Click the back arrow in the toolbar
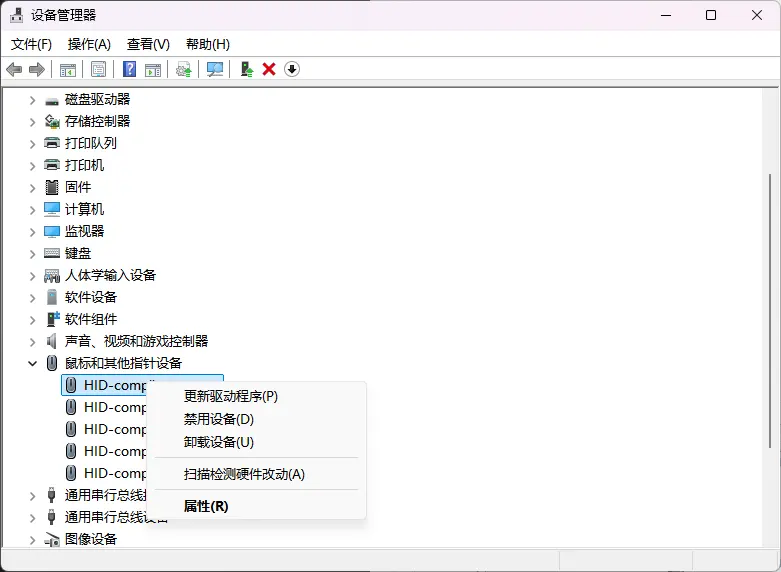Screen dimensions: 781x572 pos(14,69)
